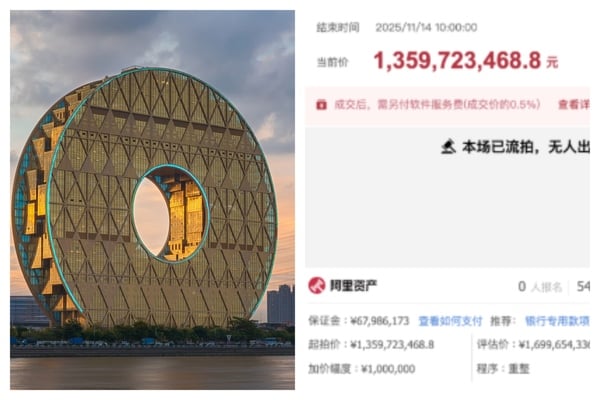Image resolution: width=600 pixels, height=400 pixels.
Task: Open 查看如何支付 link
Action: tap(450, 321)
